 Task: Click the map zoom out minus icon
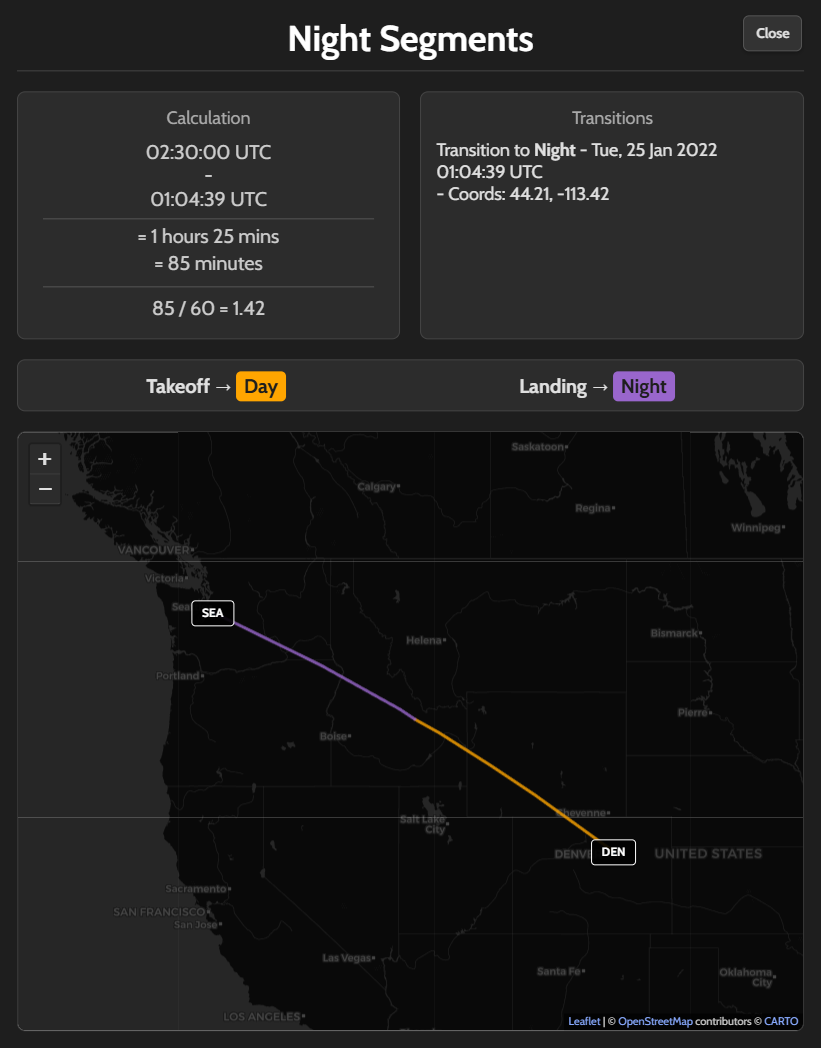point(44,489)
